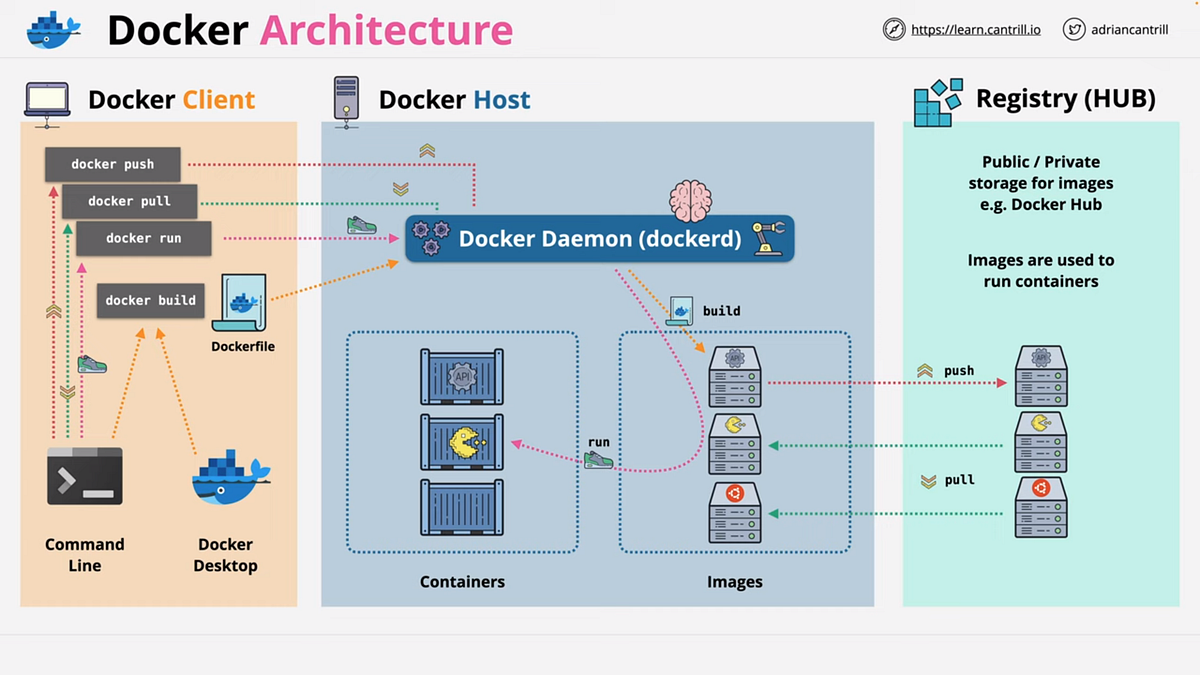The image size is (1200, 675).
Task: Select the Dockerfile icon
Action: coord(242,300)
